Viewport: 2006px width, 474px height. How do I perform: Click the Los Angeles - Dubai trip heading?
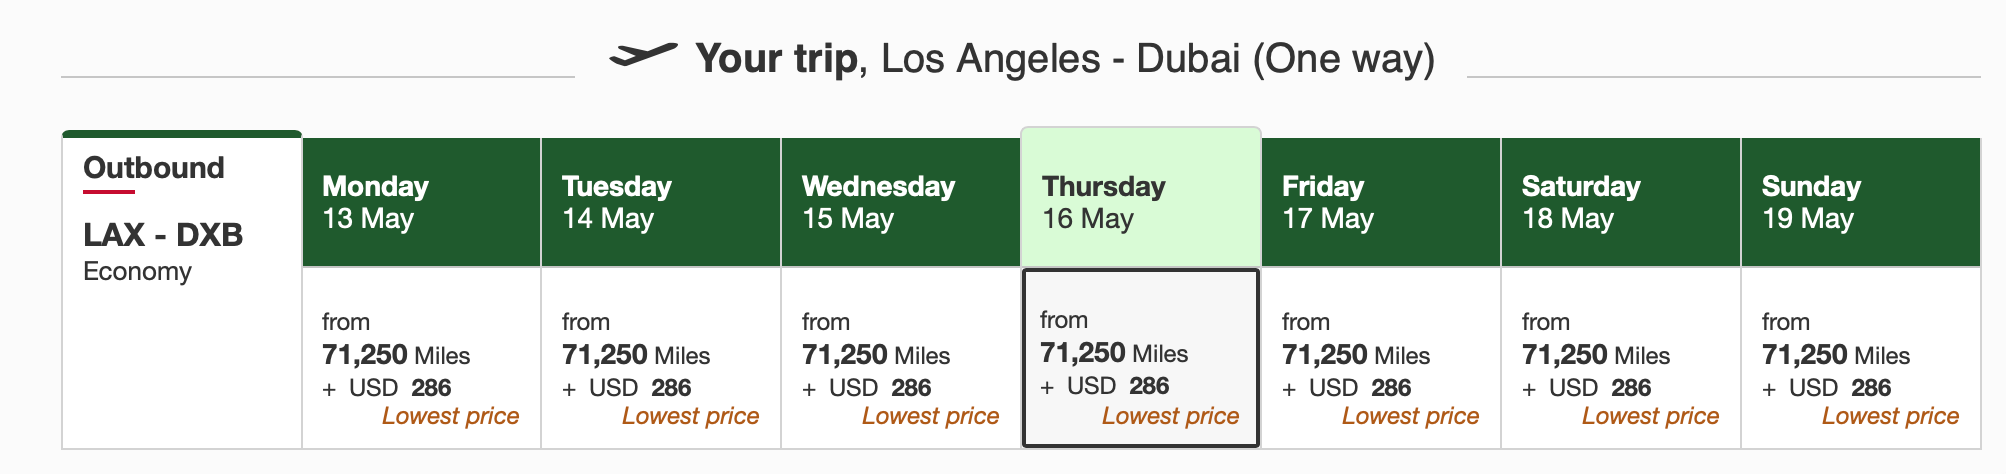pos(1158,59)
